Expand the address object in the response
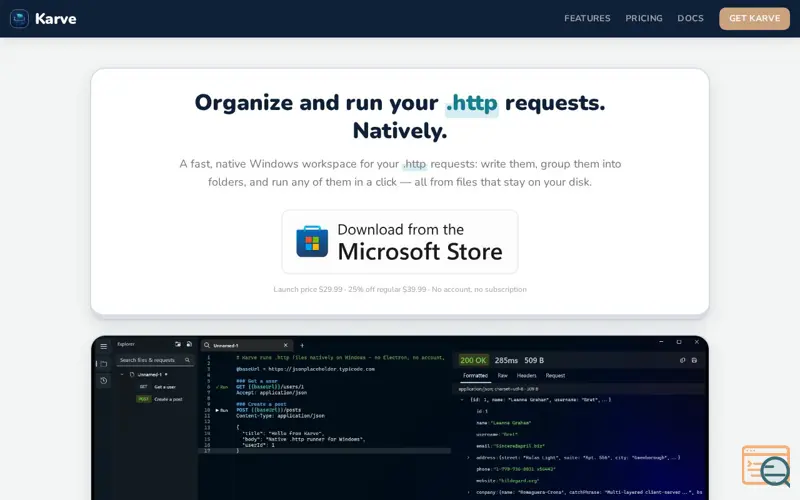The image size is (800, 500). coord(468,458)
